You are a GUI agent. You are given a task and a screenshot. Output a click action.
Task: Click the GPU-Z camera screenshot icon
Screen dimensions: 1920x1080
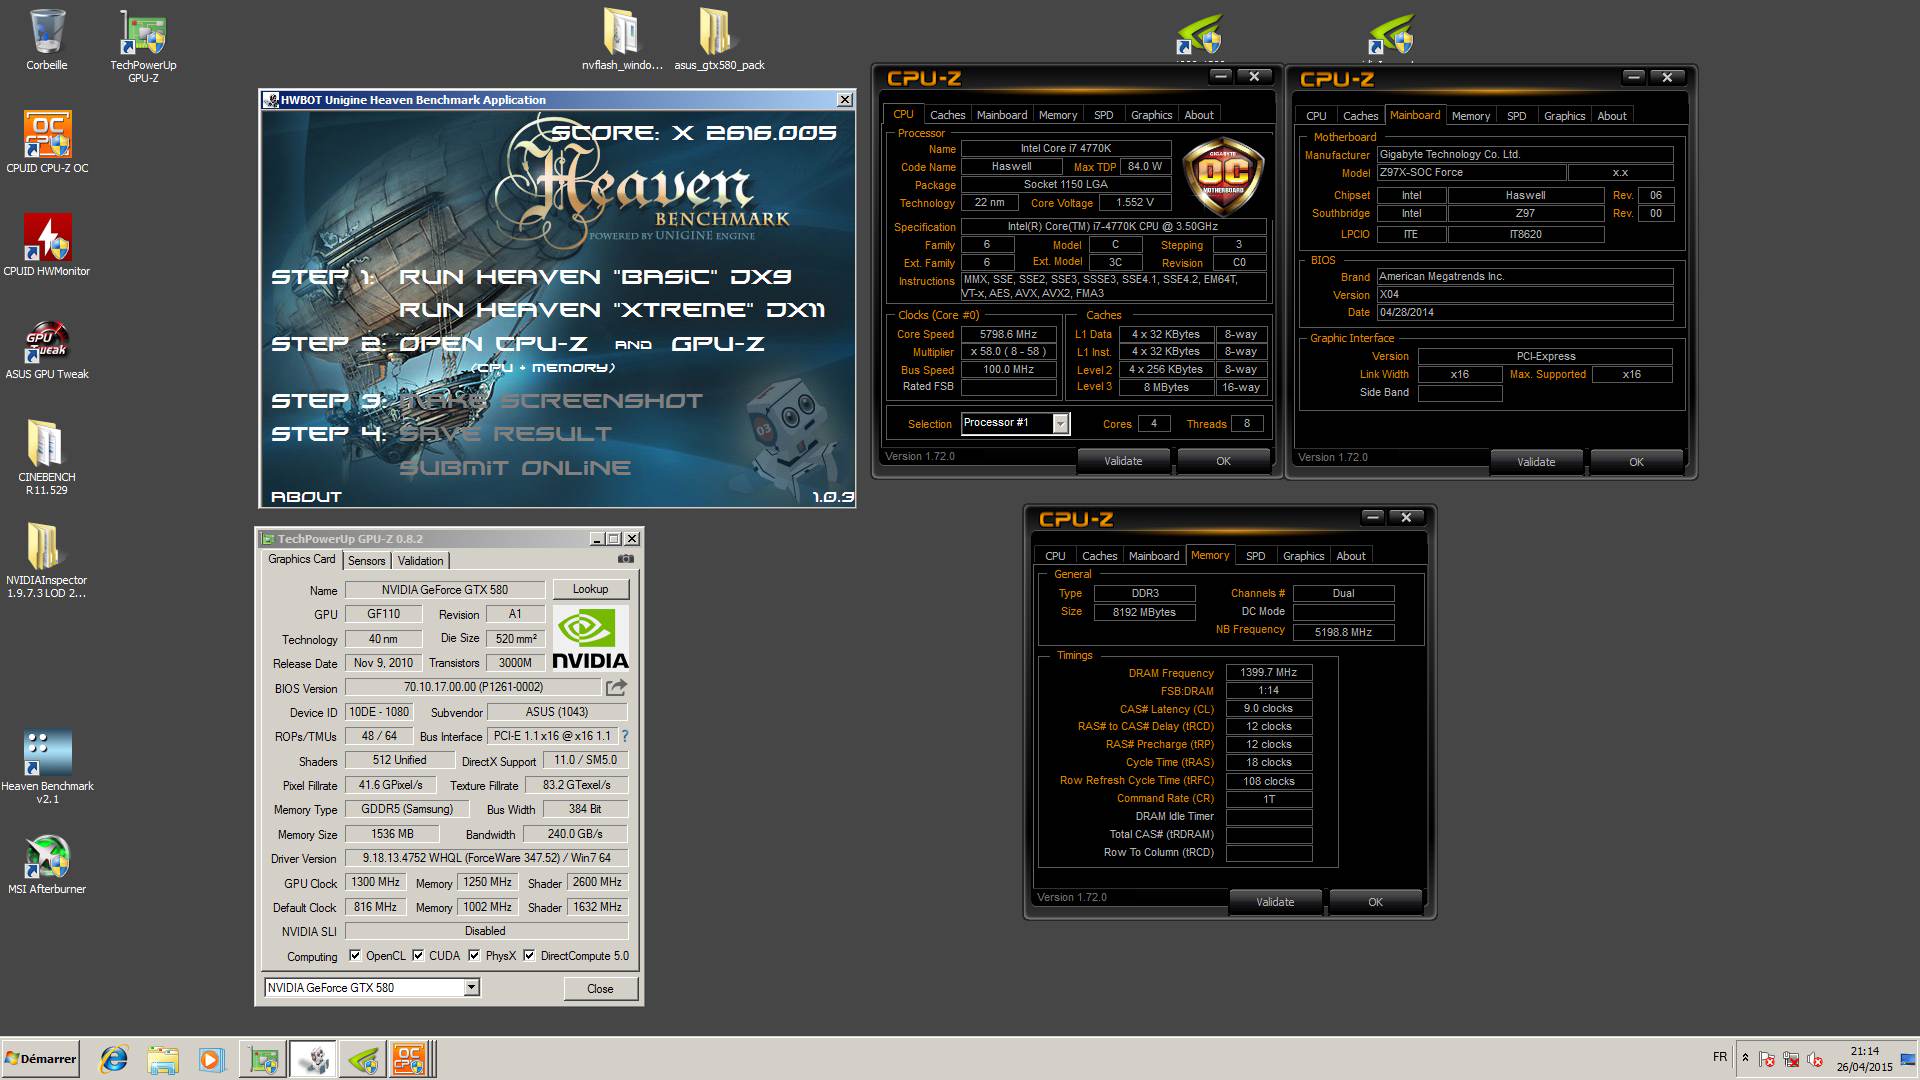tap(625, 559)
